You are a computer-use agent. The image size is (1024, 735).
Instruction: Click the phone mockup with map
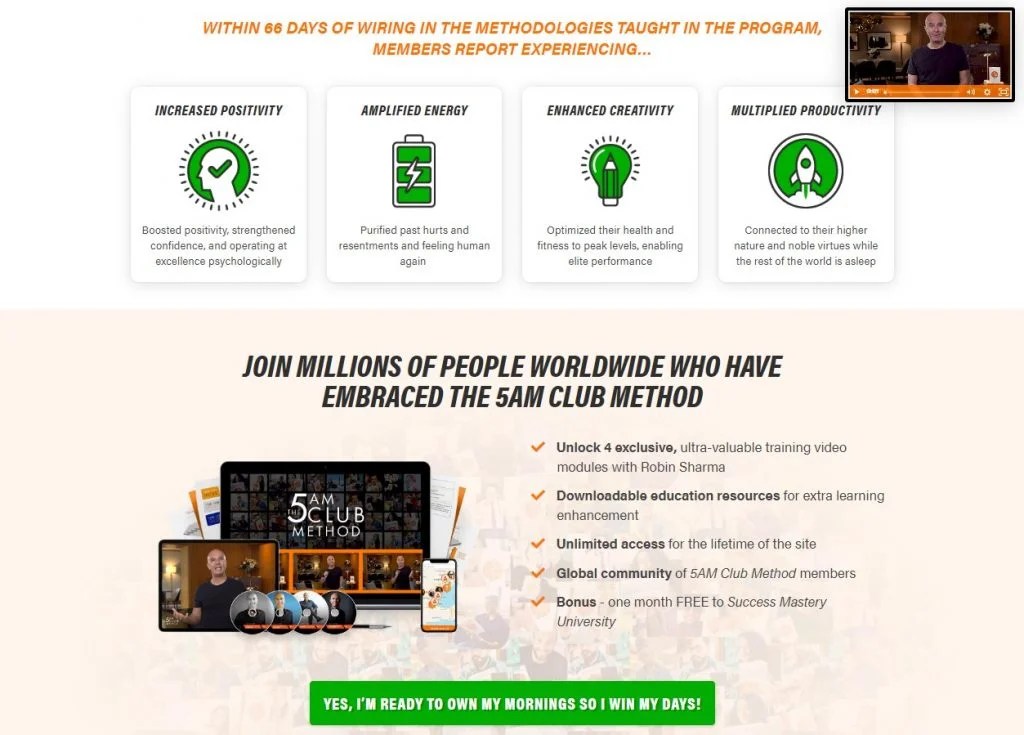click(439, 595)
